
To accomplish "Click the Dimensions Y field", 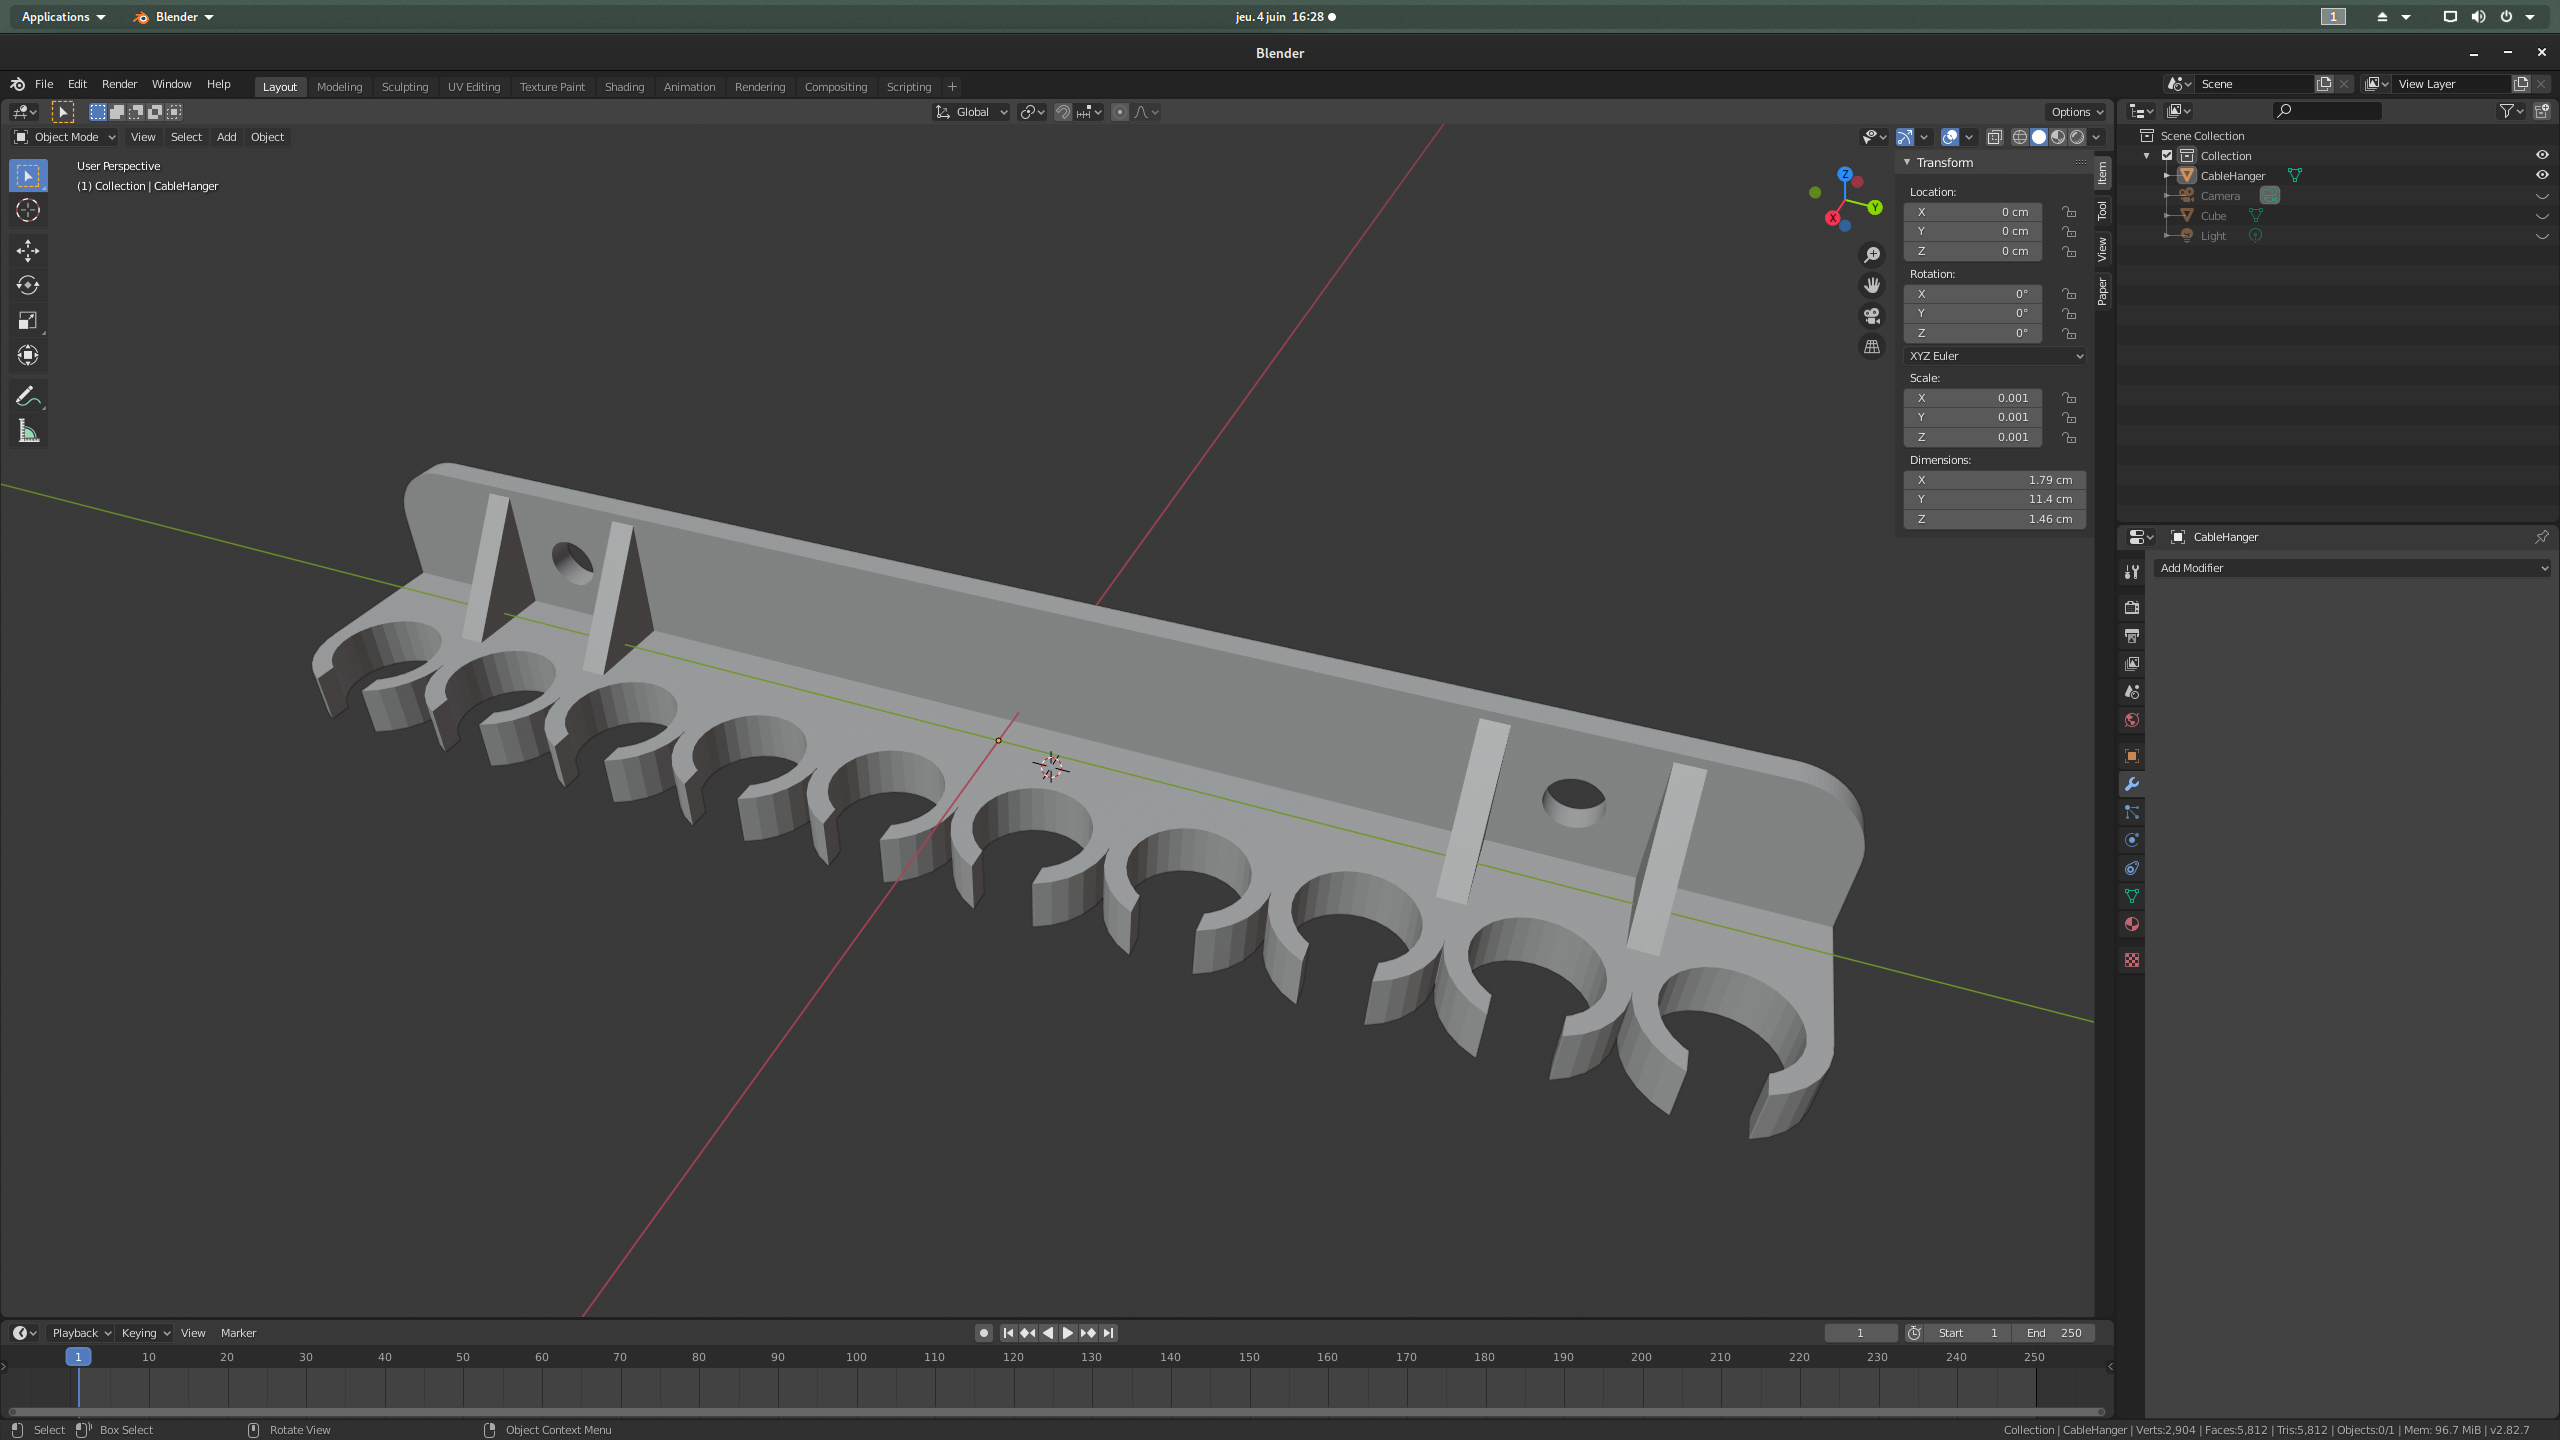I will pos(1994,499).
